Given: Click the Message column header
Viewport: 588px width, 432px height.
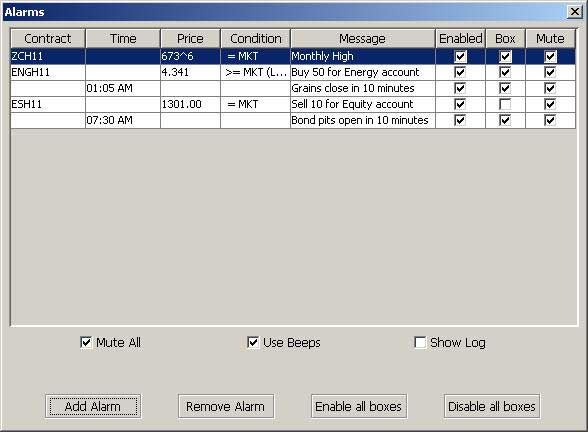Looking at the screenshot, I should point(363,39).
